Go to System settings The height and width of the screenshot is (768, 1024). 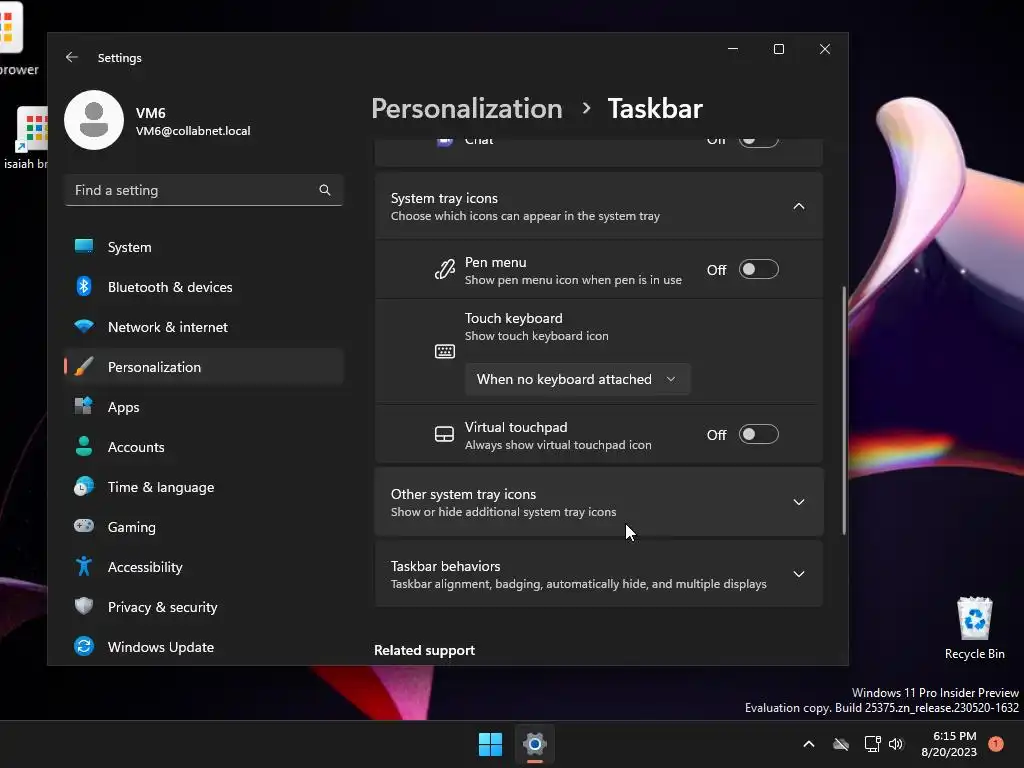coord(204,247)
